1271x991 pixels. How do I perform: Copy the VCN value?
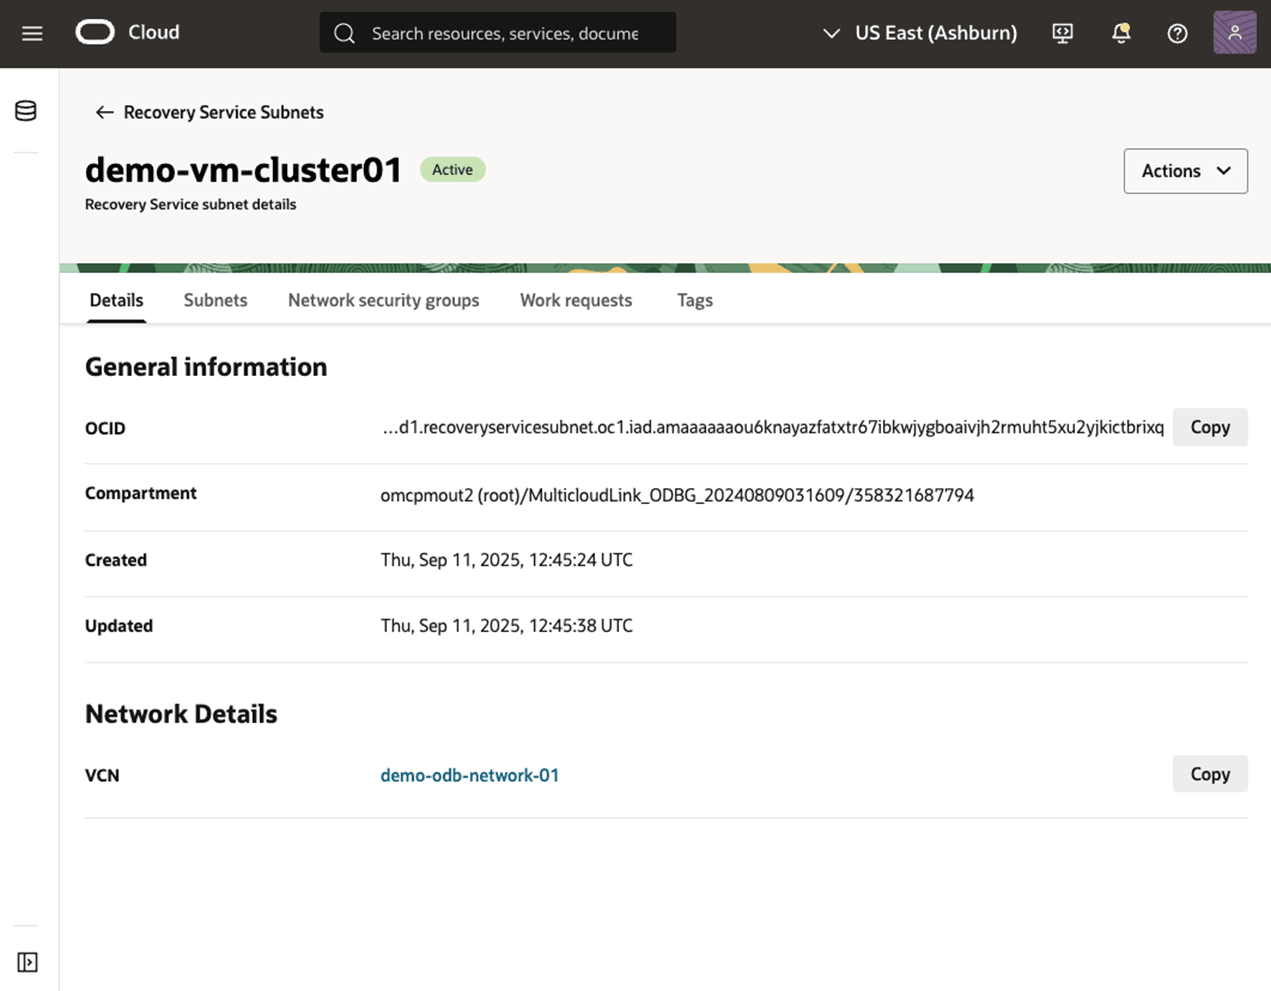coord(1210,773)
